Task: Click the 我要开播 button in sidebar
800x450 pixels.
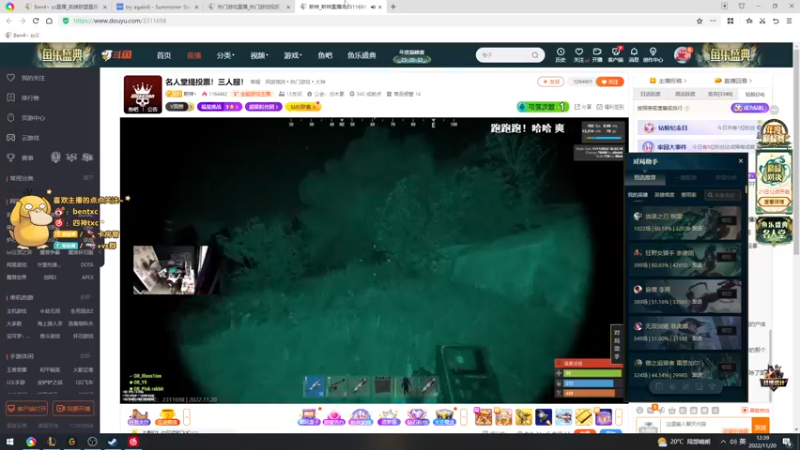Action: coord(73,409)
